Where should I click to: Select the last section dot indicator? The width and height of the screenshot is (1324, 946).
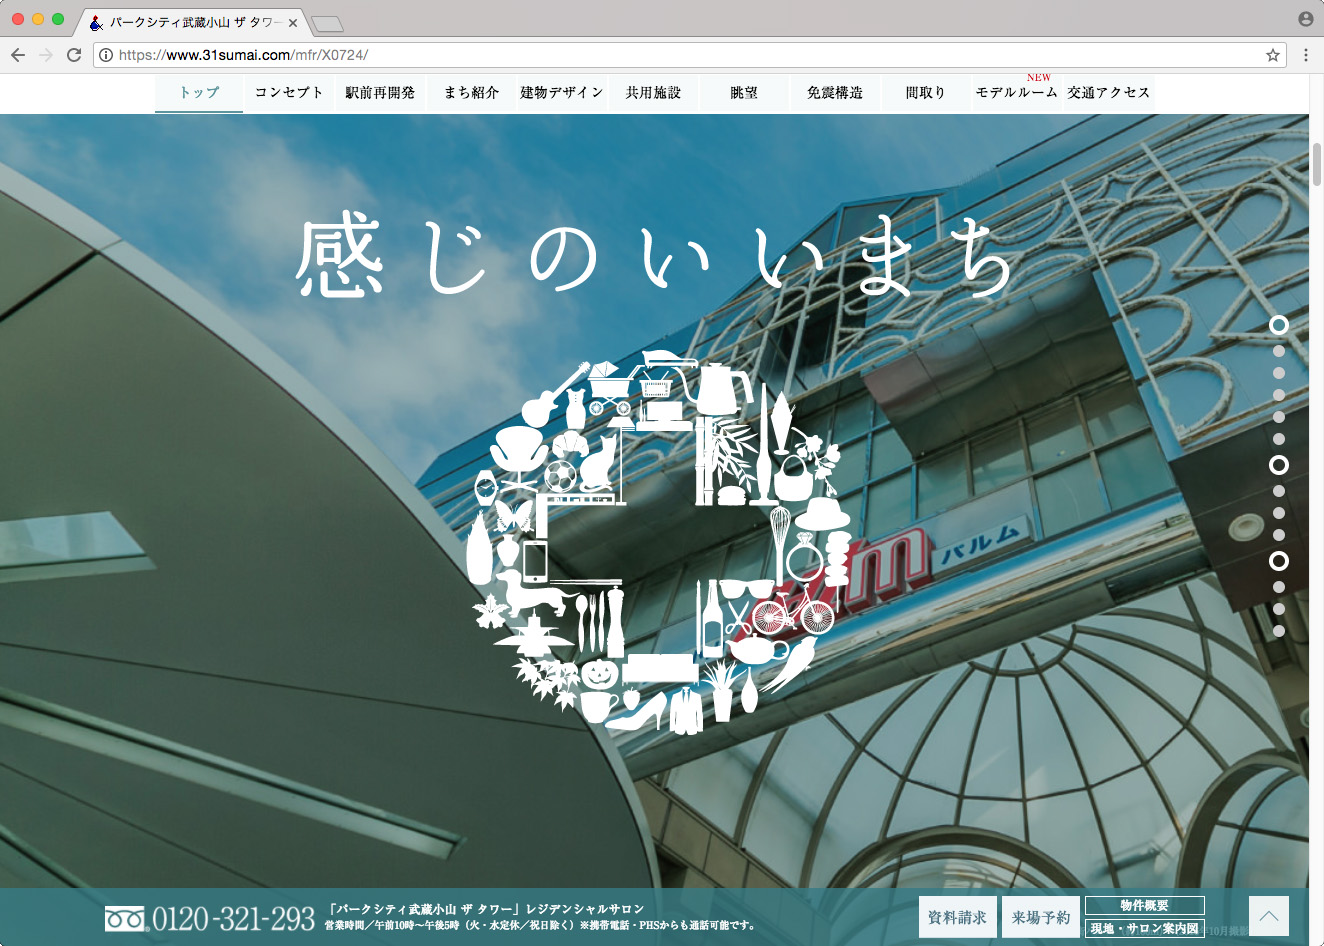pos(1279,631)
